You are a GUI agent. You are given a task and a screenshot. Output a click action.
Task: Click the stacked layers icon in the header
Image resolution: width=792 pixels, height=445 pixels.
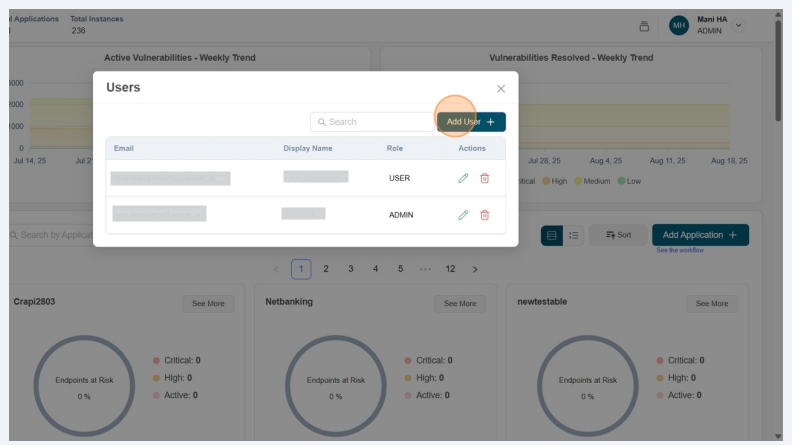(644, 26)
